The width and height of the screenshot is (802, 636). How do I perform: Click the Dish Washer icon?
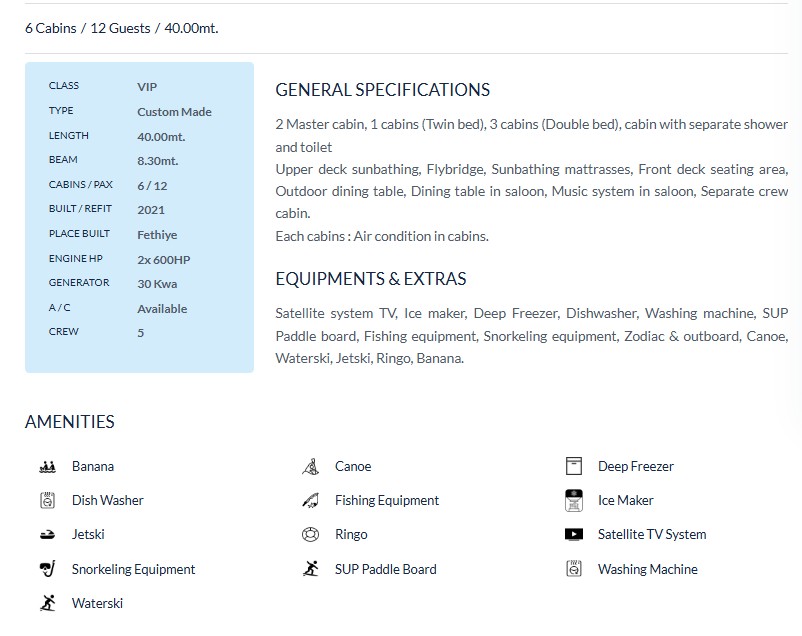coord(47,501)
